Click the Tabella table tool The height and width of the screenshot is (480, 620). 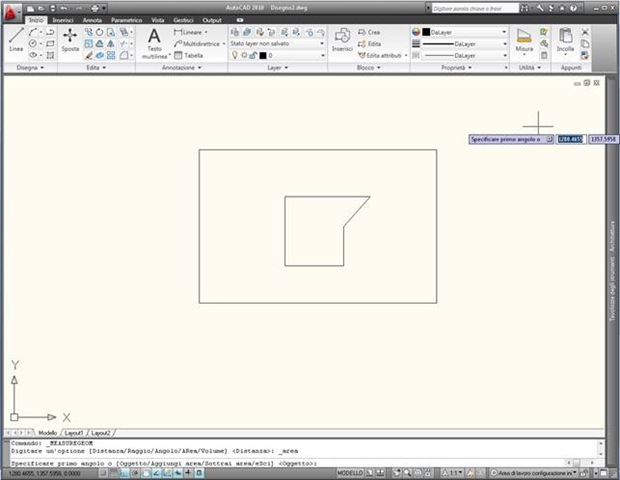pyautogui.click(x=189, y=55)
